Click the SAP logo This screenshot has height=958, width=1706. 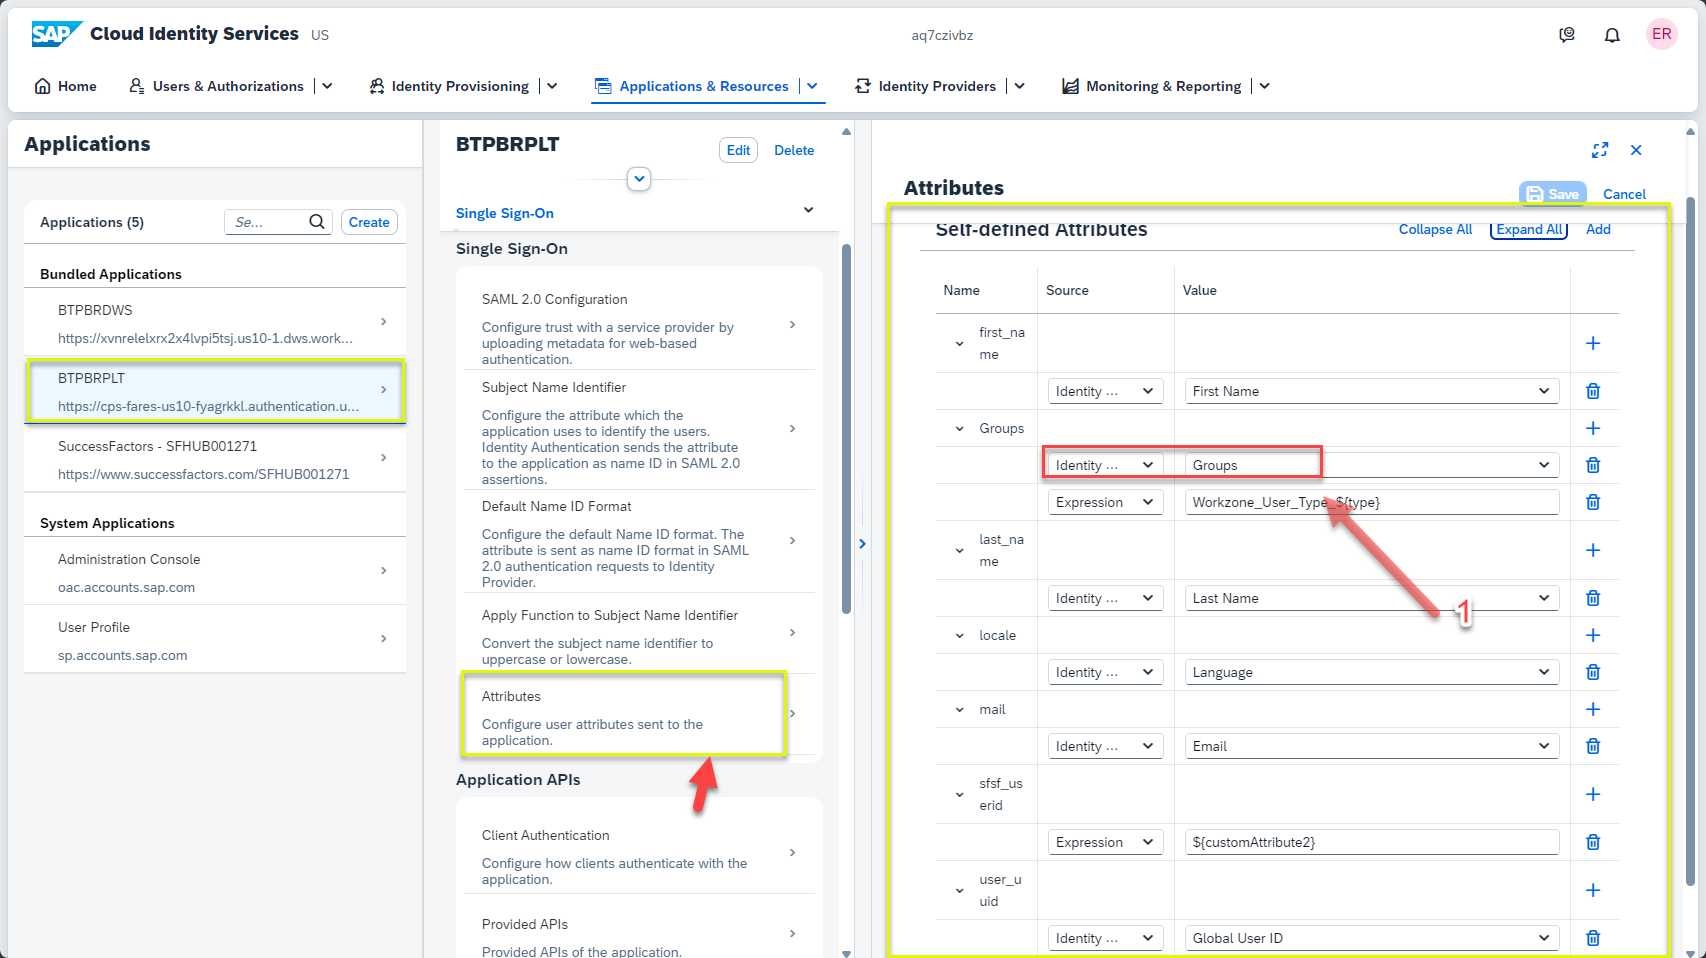point(56,34)
